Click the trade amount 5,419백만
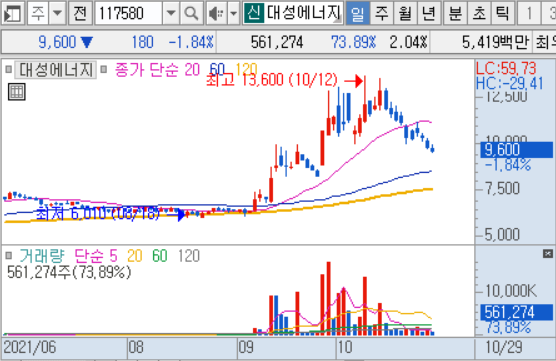Image resolution: width=556 pixels, height=361 pixels. 495,42
